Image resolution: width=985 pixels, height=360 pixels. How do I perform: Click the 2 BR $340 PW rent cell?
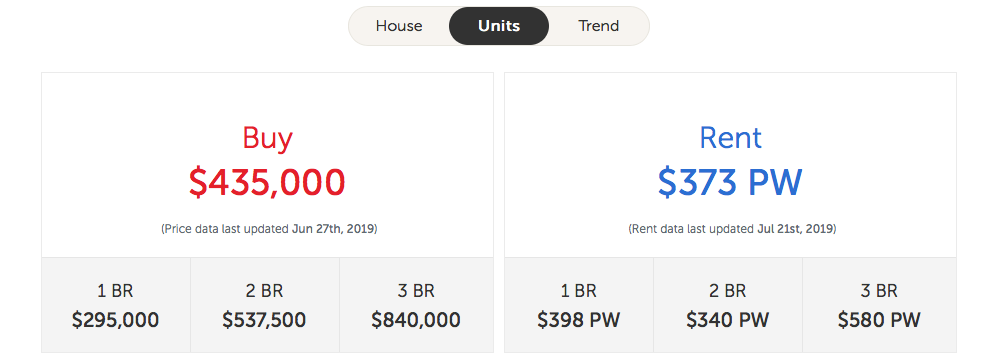pos(727,305)
